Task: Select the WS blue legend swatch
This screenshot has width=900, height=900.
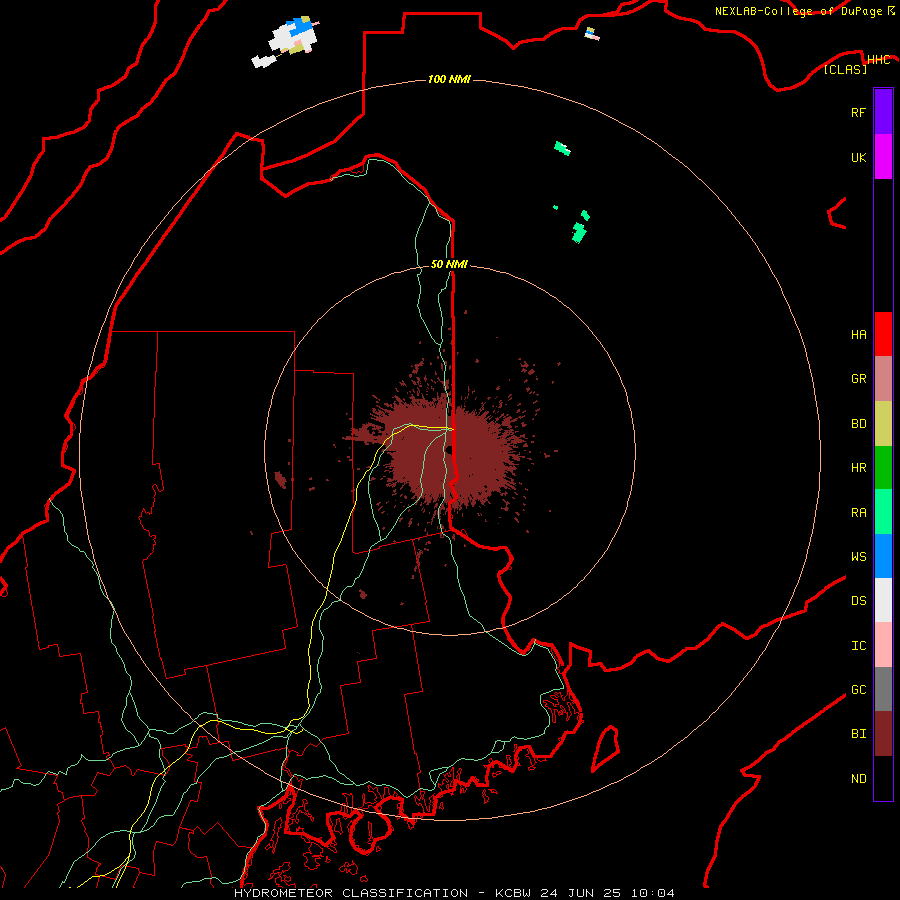Action: click(x=883, y=556)
